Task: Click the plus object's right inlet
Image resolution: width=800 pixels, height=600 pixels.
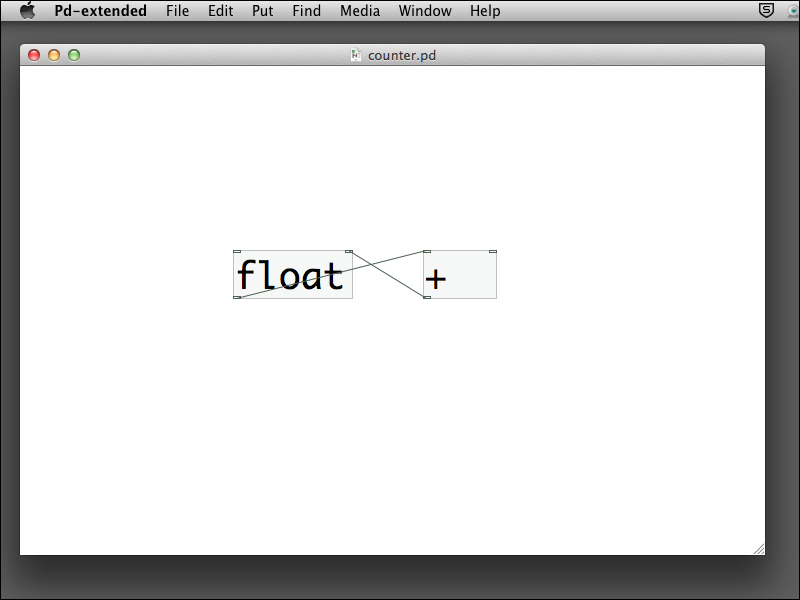Action: coord(492,252)
